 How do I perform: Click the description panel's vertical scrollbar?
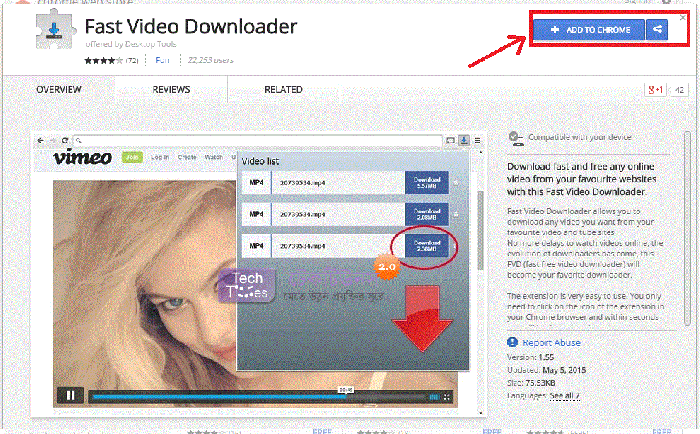point(689,228)
